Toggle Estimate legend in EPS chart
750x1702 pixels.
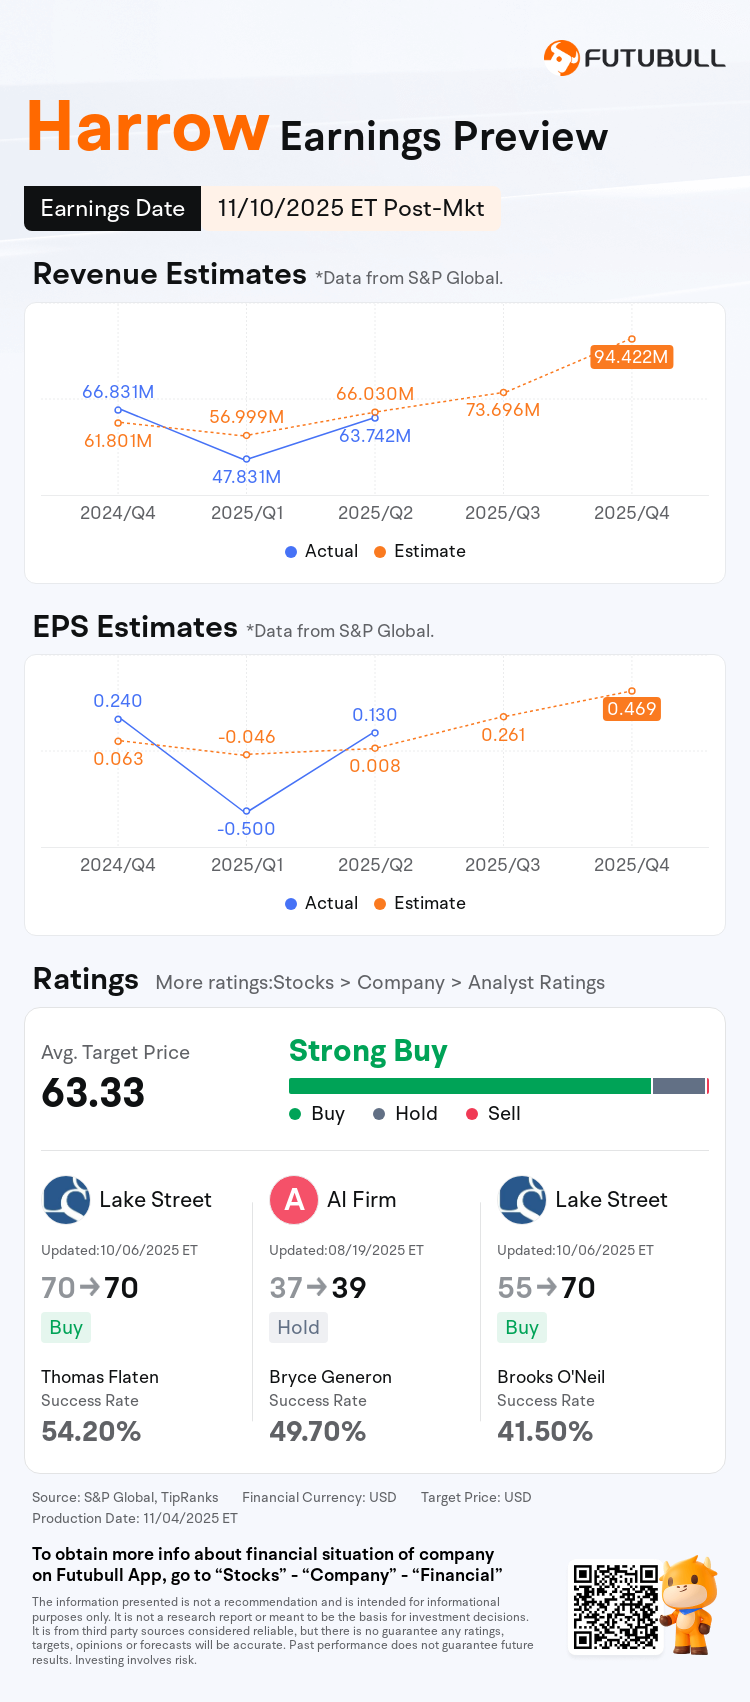[420, 903]
